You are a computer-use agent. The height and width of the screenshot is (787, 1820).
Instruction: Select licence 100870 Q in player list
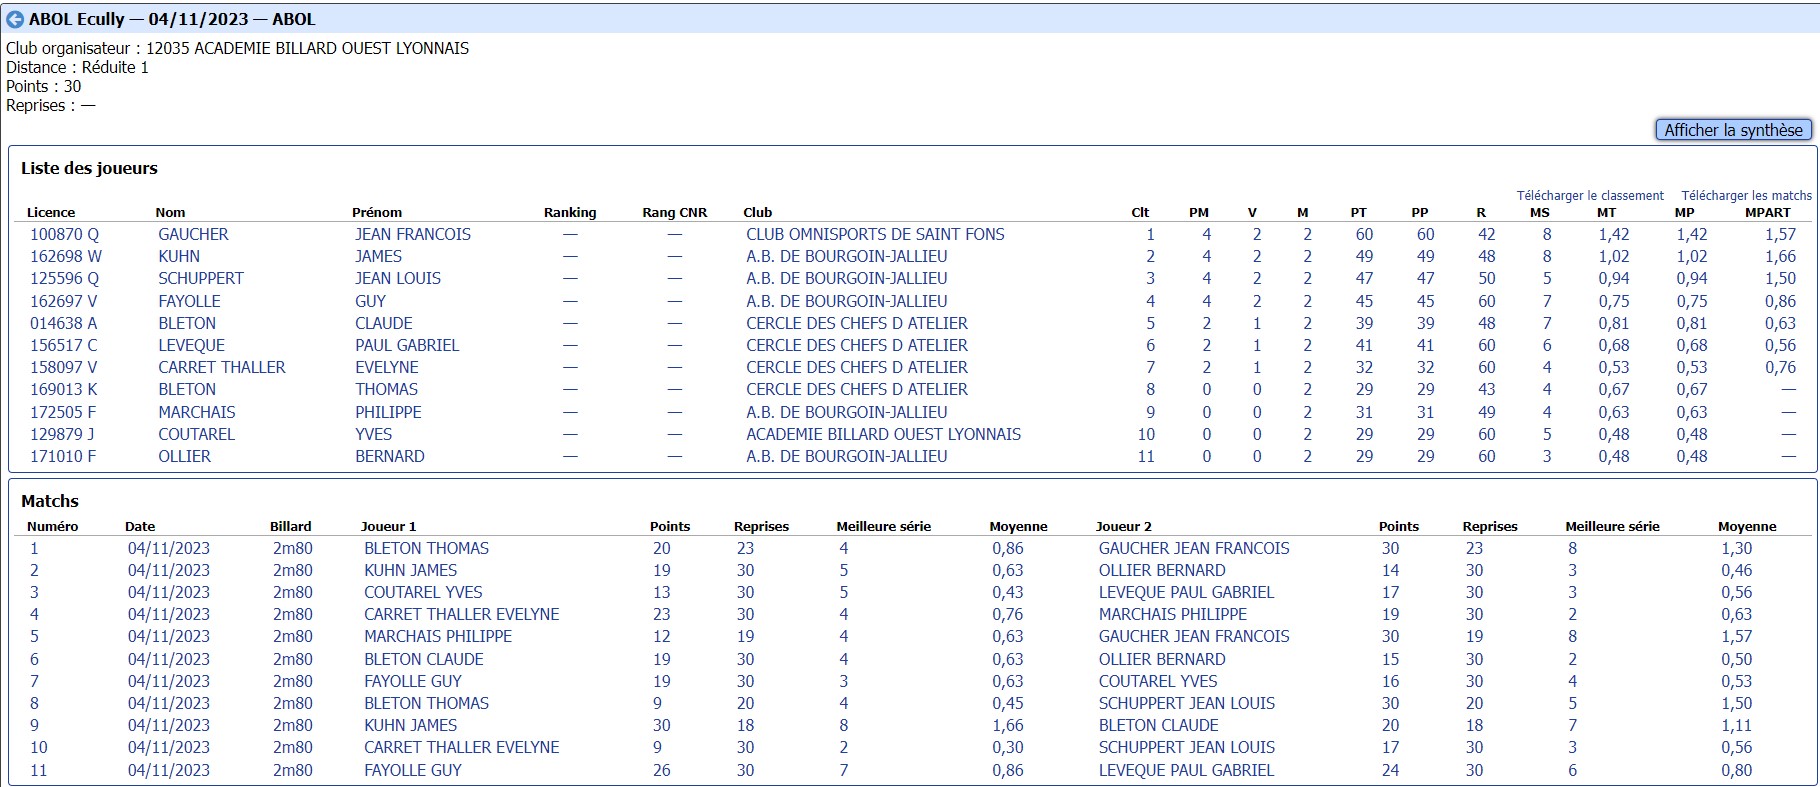(64, 234)
